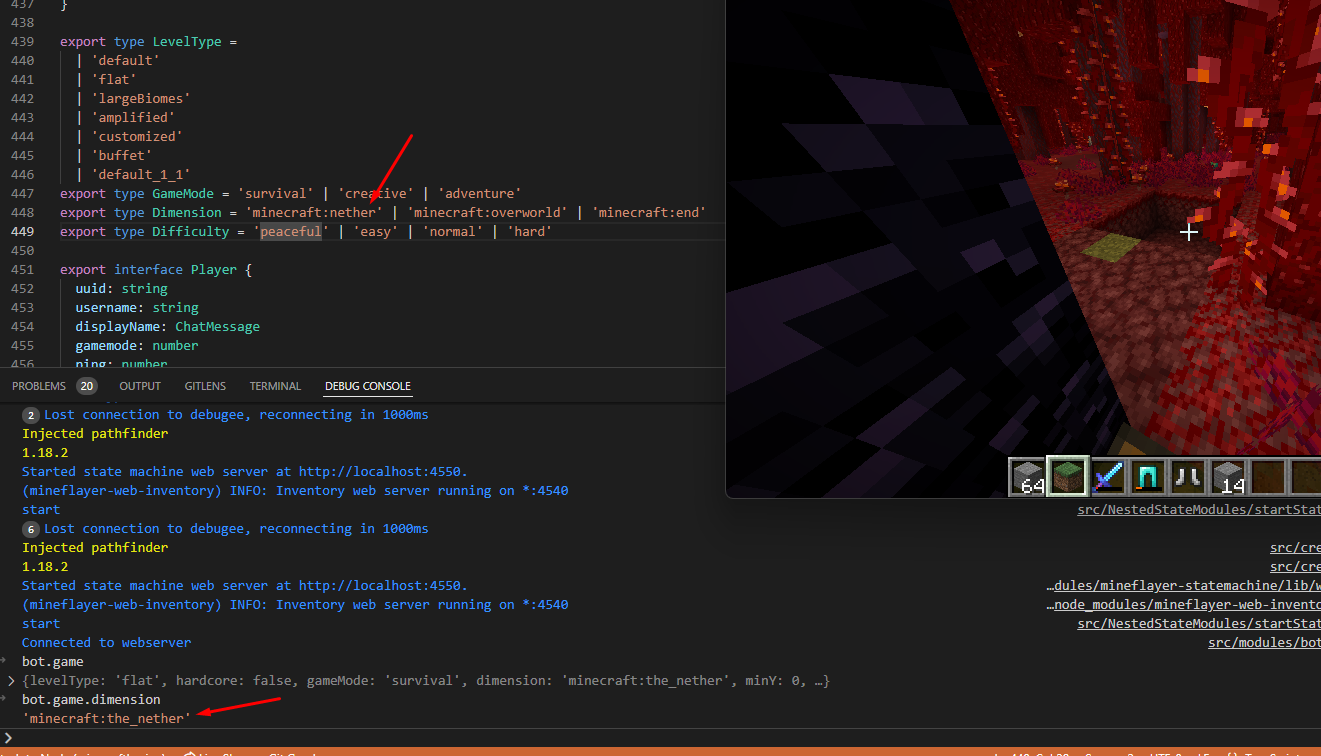Click 'minecraft:overworld' in the Dimension type
Image resolution: width=1321 pixels, height=756 pixels.
488,213
